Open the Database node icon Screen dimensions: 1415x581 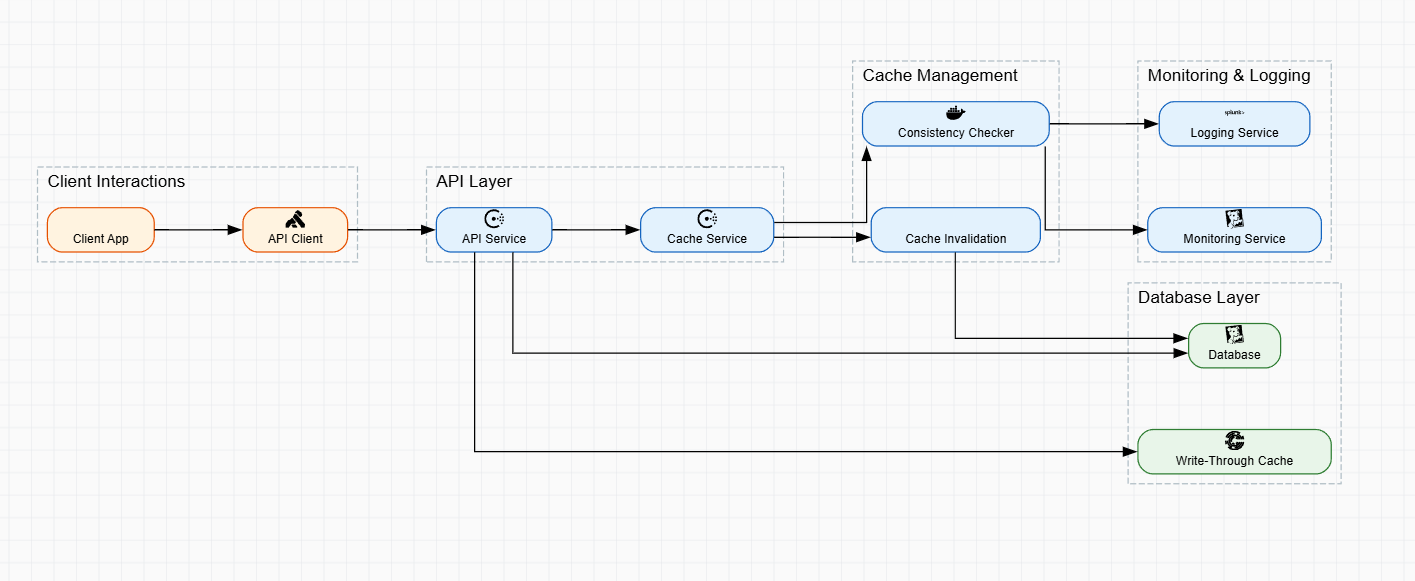coord(1234,334)
